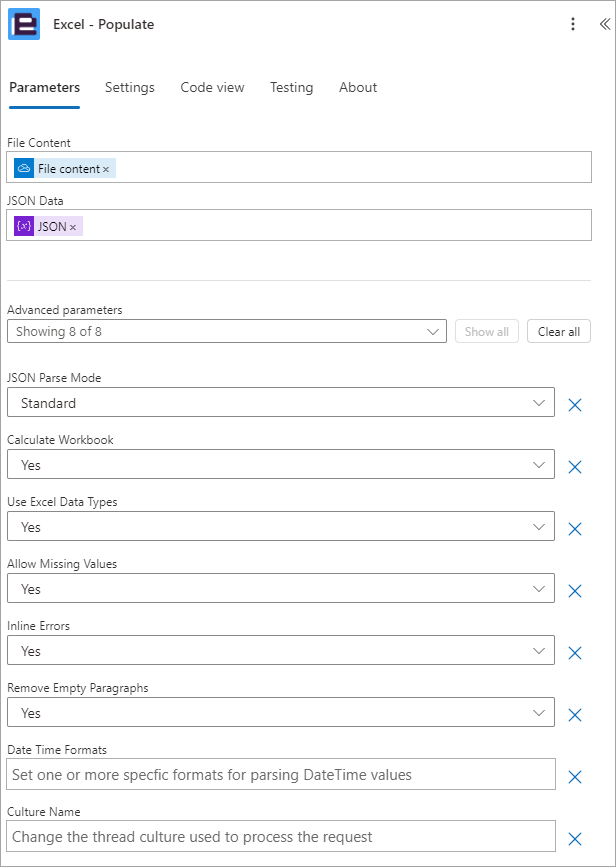
Task: Switch to the Parameters tab
Action: point(45,87)
